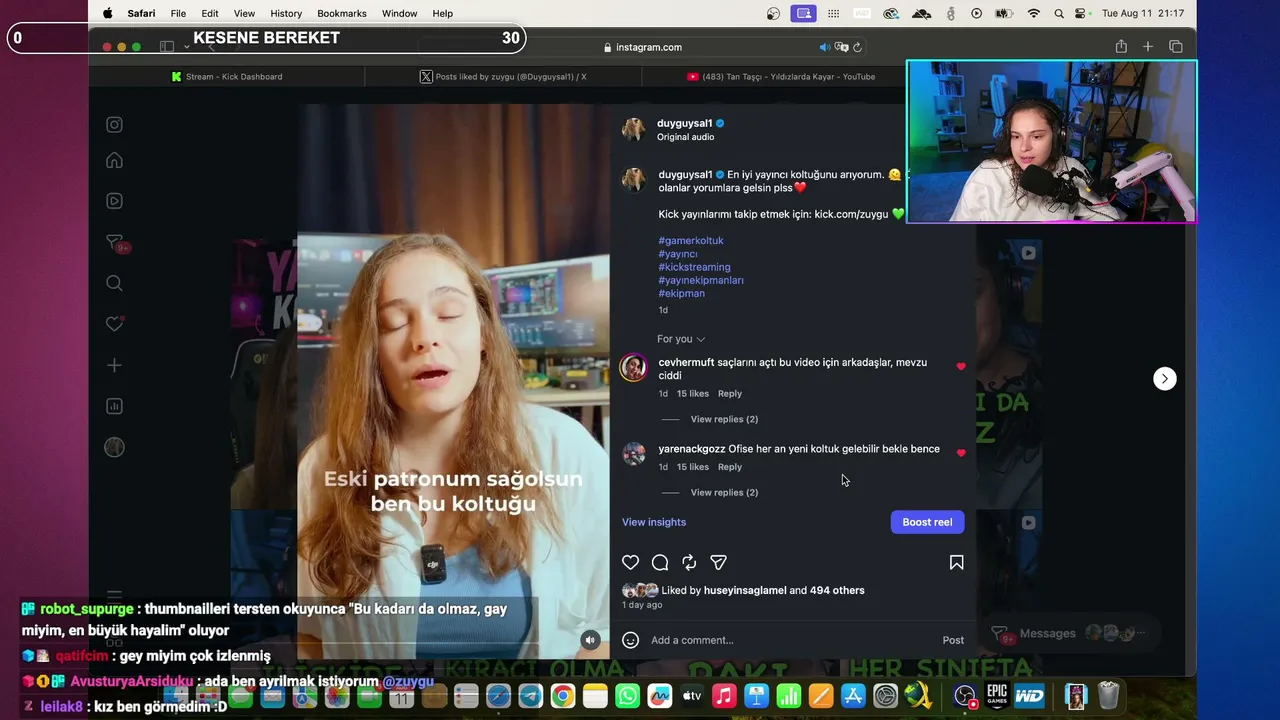This screenshot has width=1280, height=720.
Task: Like yarenackgozz's comment
Action: pyautogui.click(x=961, y=453)
